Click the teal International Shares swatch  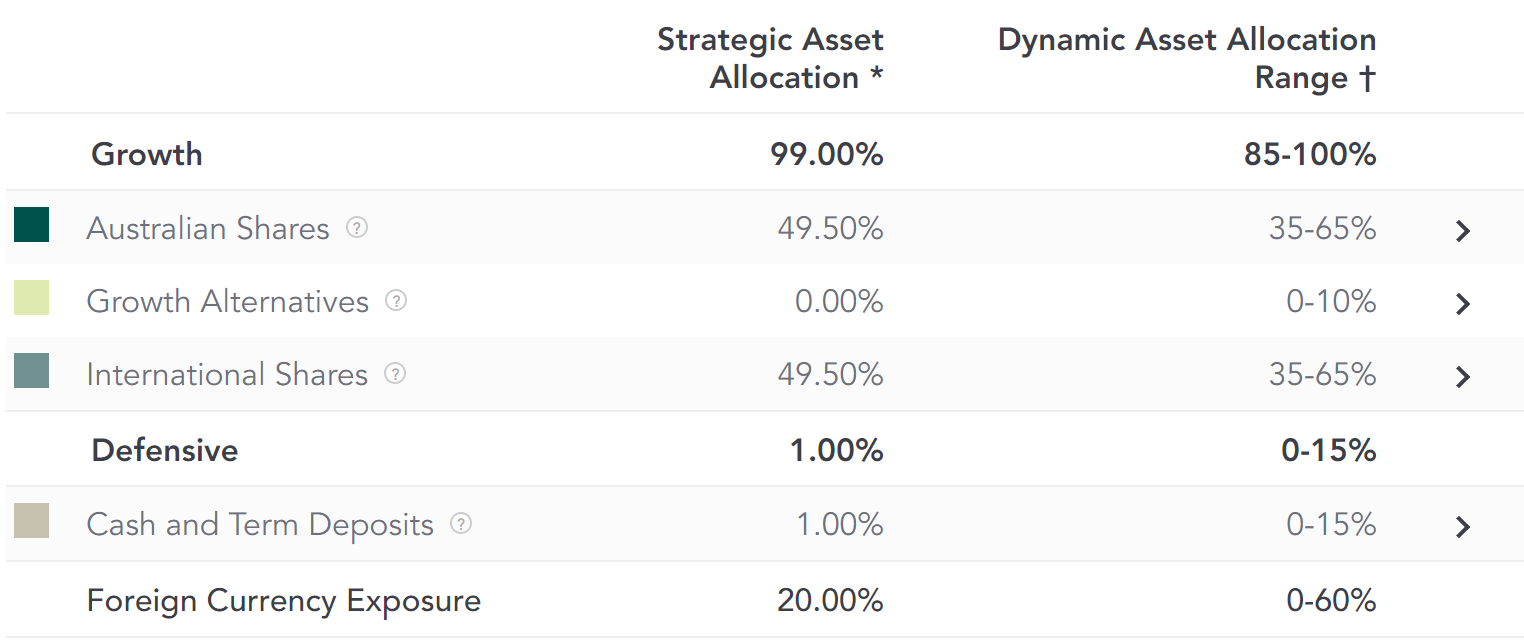tap(31, 371)
